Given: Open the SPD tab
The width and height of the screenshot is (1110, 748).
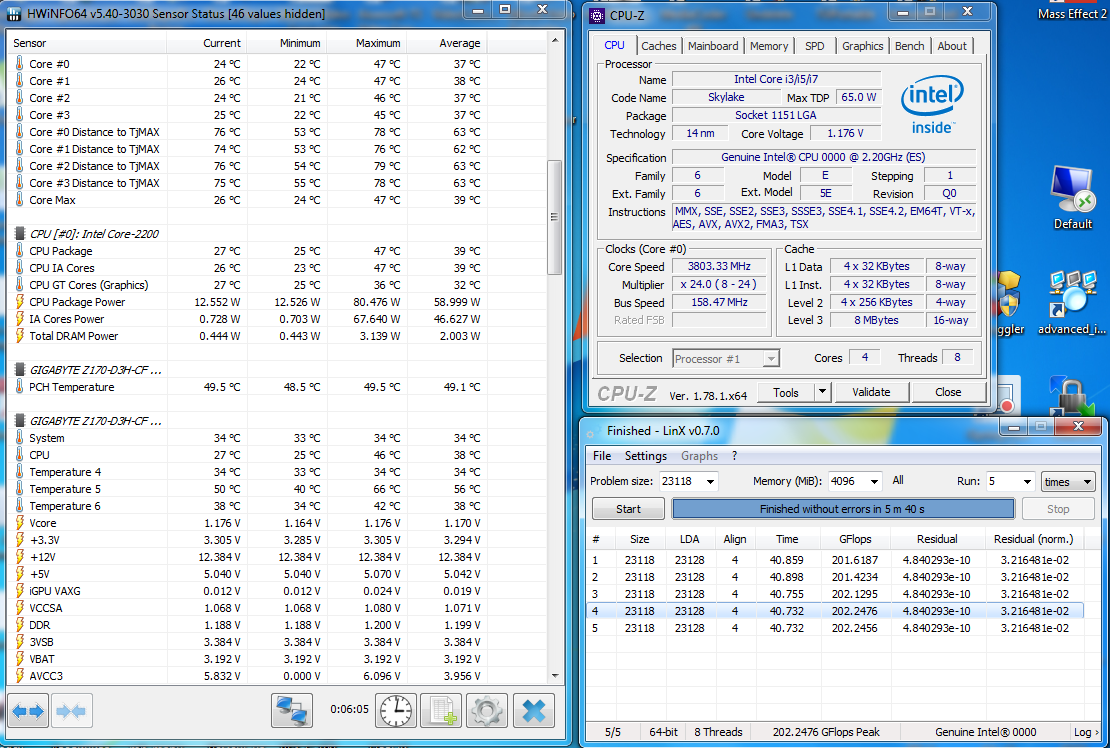Looking at the screenshot, I should coord(815,46).
